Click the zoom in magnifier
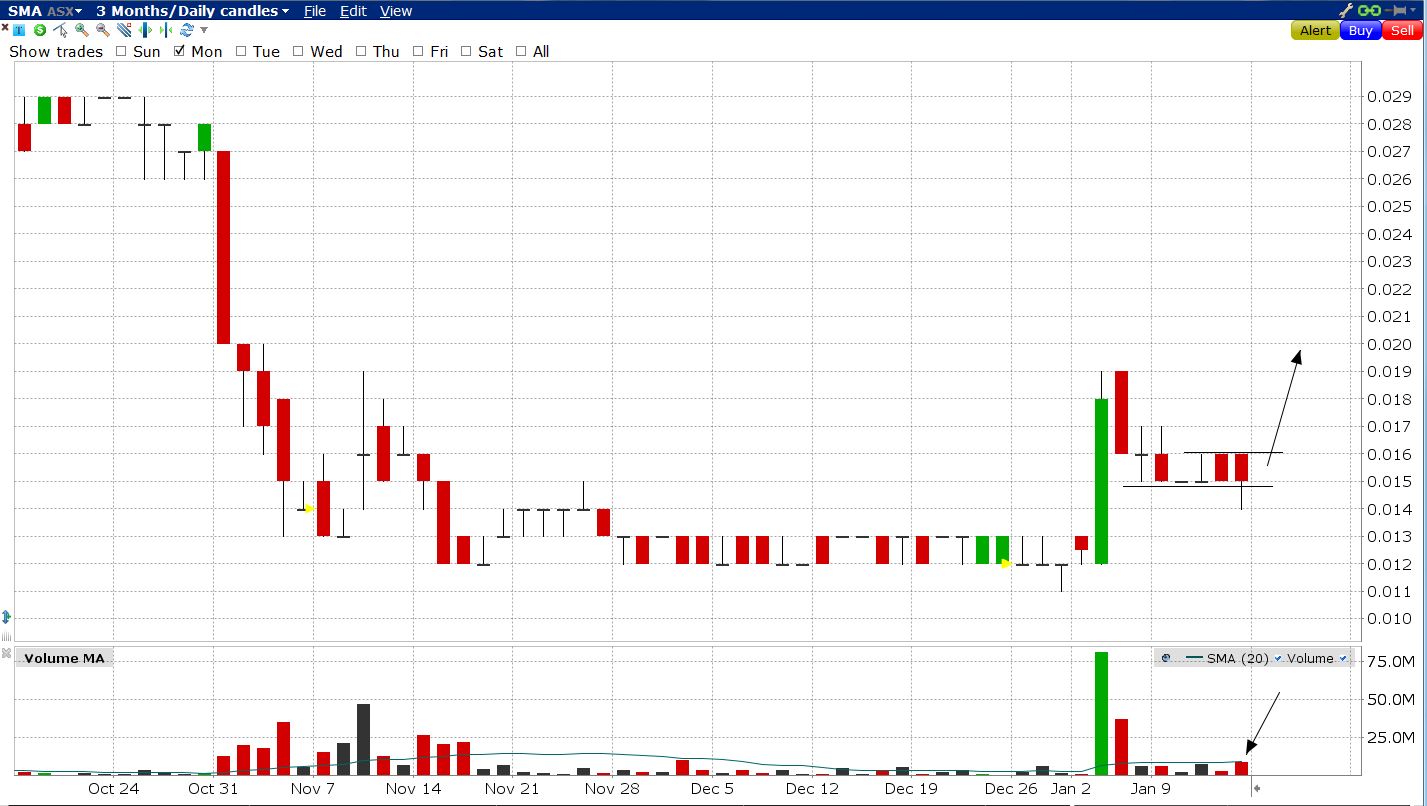 pos(82,30)
